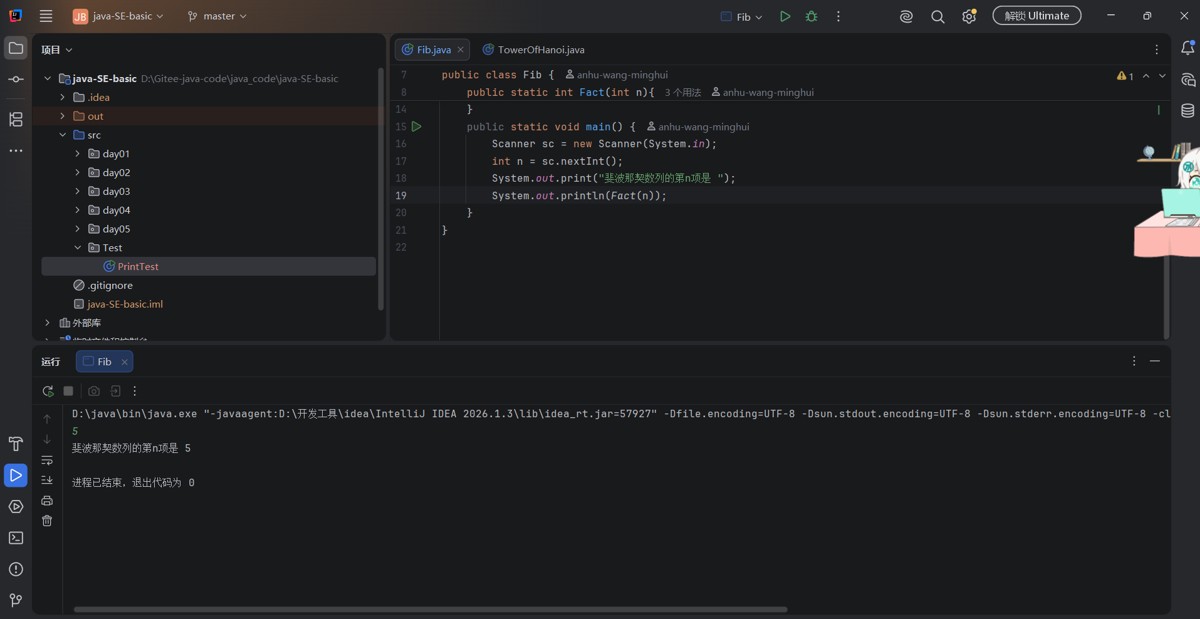Start debugging with the bug icon
The image size is (1200, 619).
tap(811, 16)
